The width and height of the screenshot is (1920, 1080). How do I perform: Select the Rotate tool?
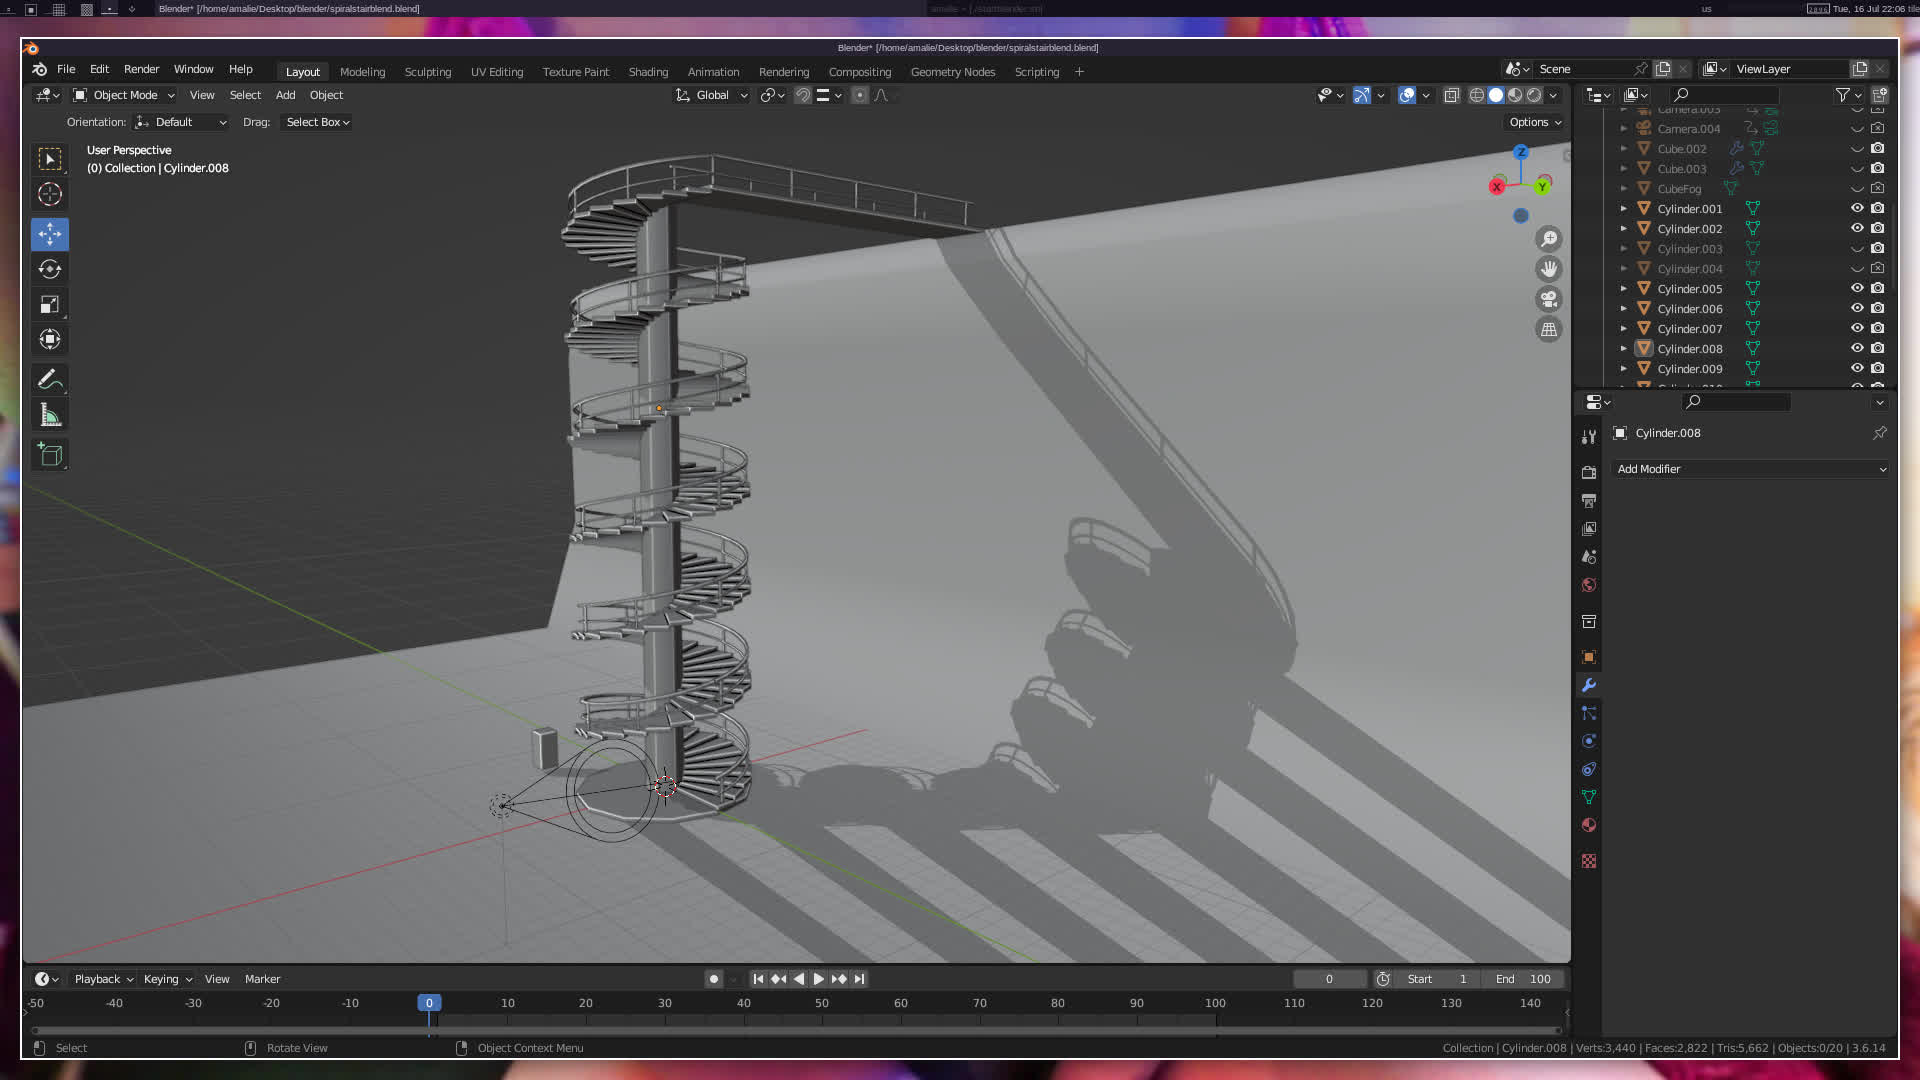49,269
